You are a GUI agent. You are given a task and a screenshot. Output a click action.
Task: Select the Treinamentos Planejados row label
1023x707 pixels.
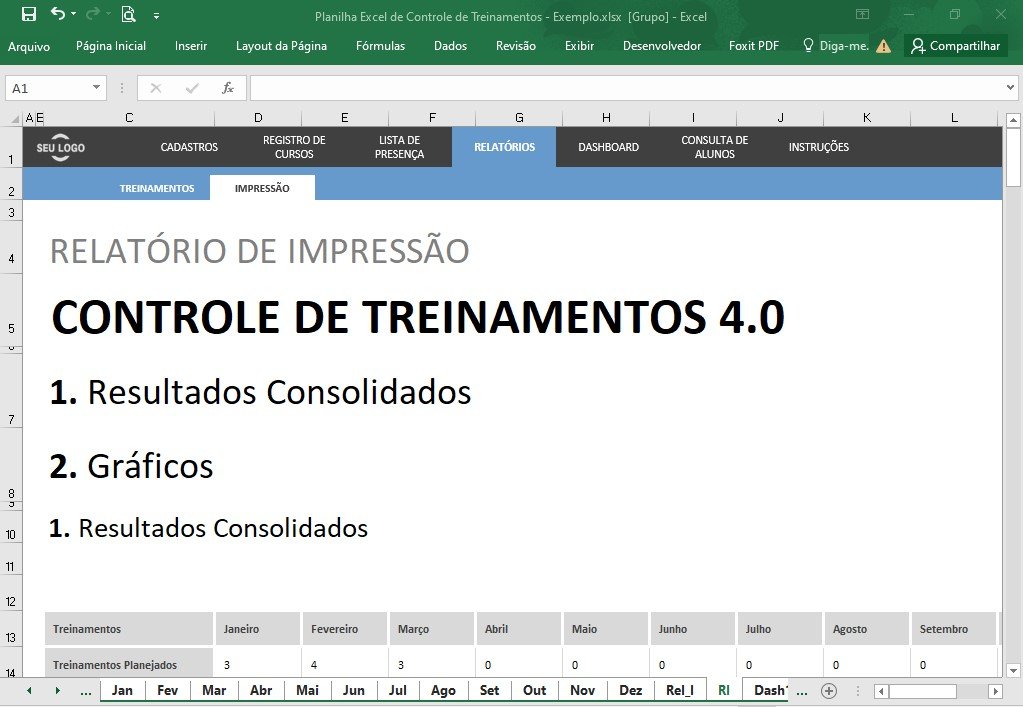pos(129,665)
